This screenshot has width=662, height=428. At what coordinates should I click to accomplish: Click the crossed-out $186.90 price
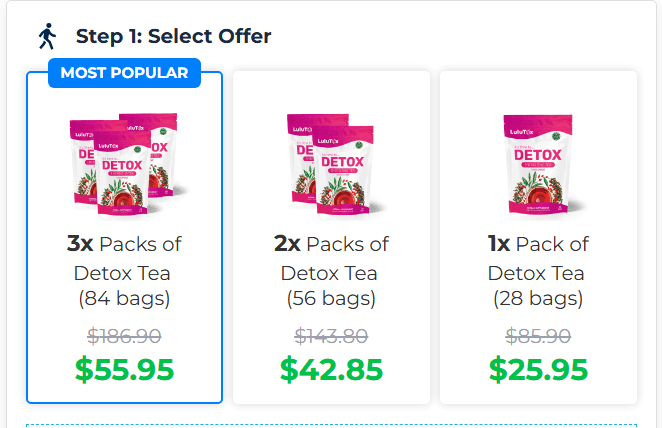click(124, 336)
